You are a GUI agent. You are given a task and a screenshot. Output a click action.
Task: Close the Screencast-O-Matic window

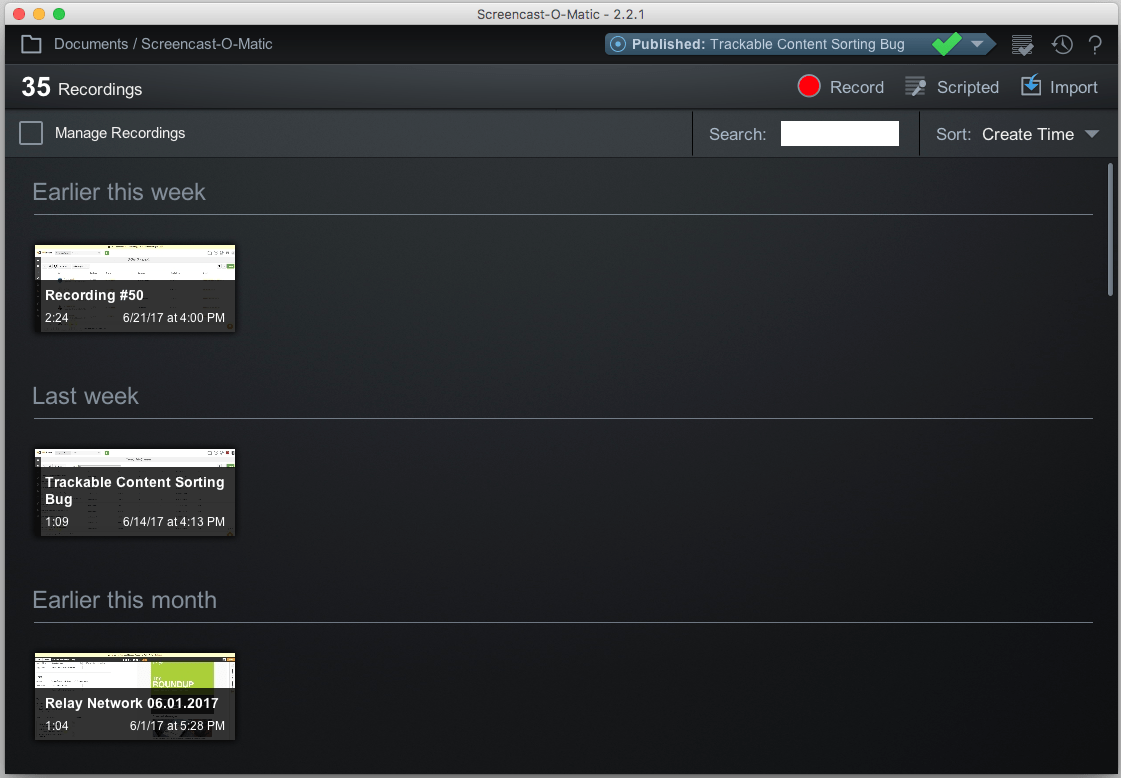[19, 14]
